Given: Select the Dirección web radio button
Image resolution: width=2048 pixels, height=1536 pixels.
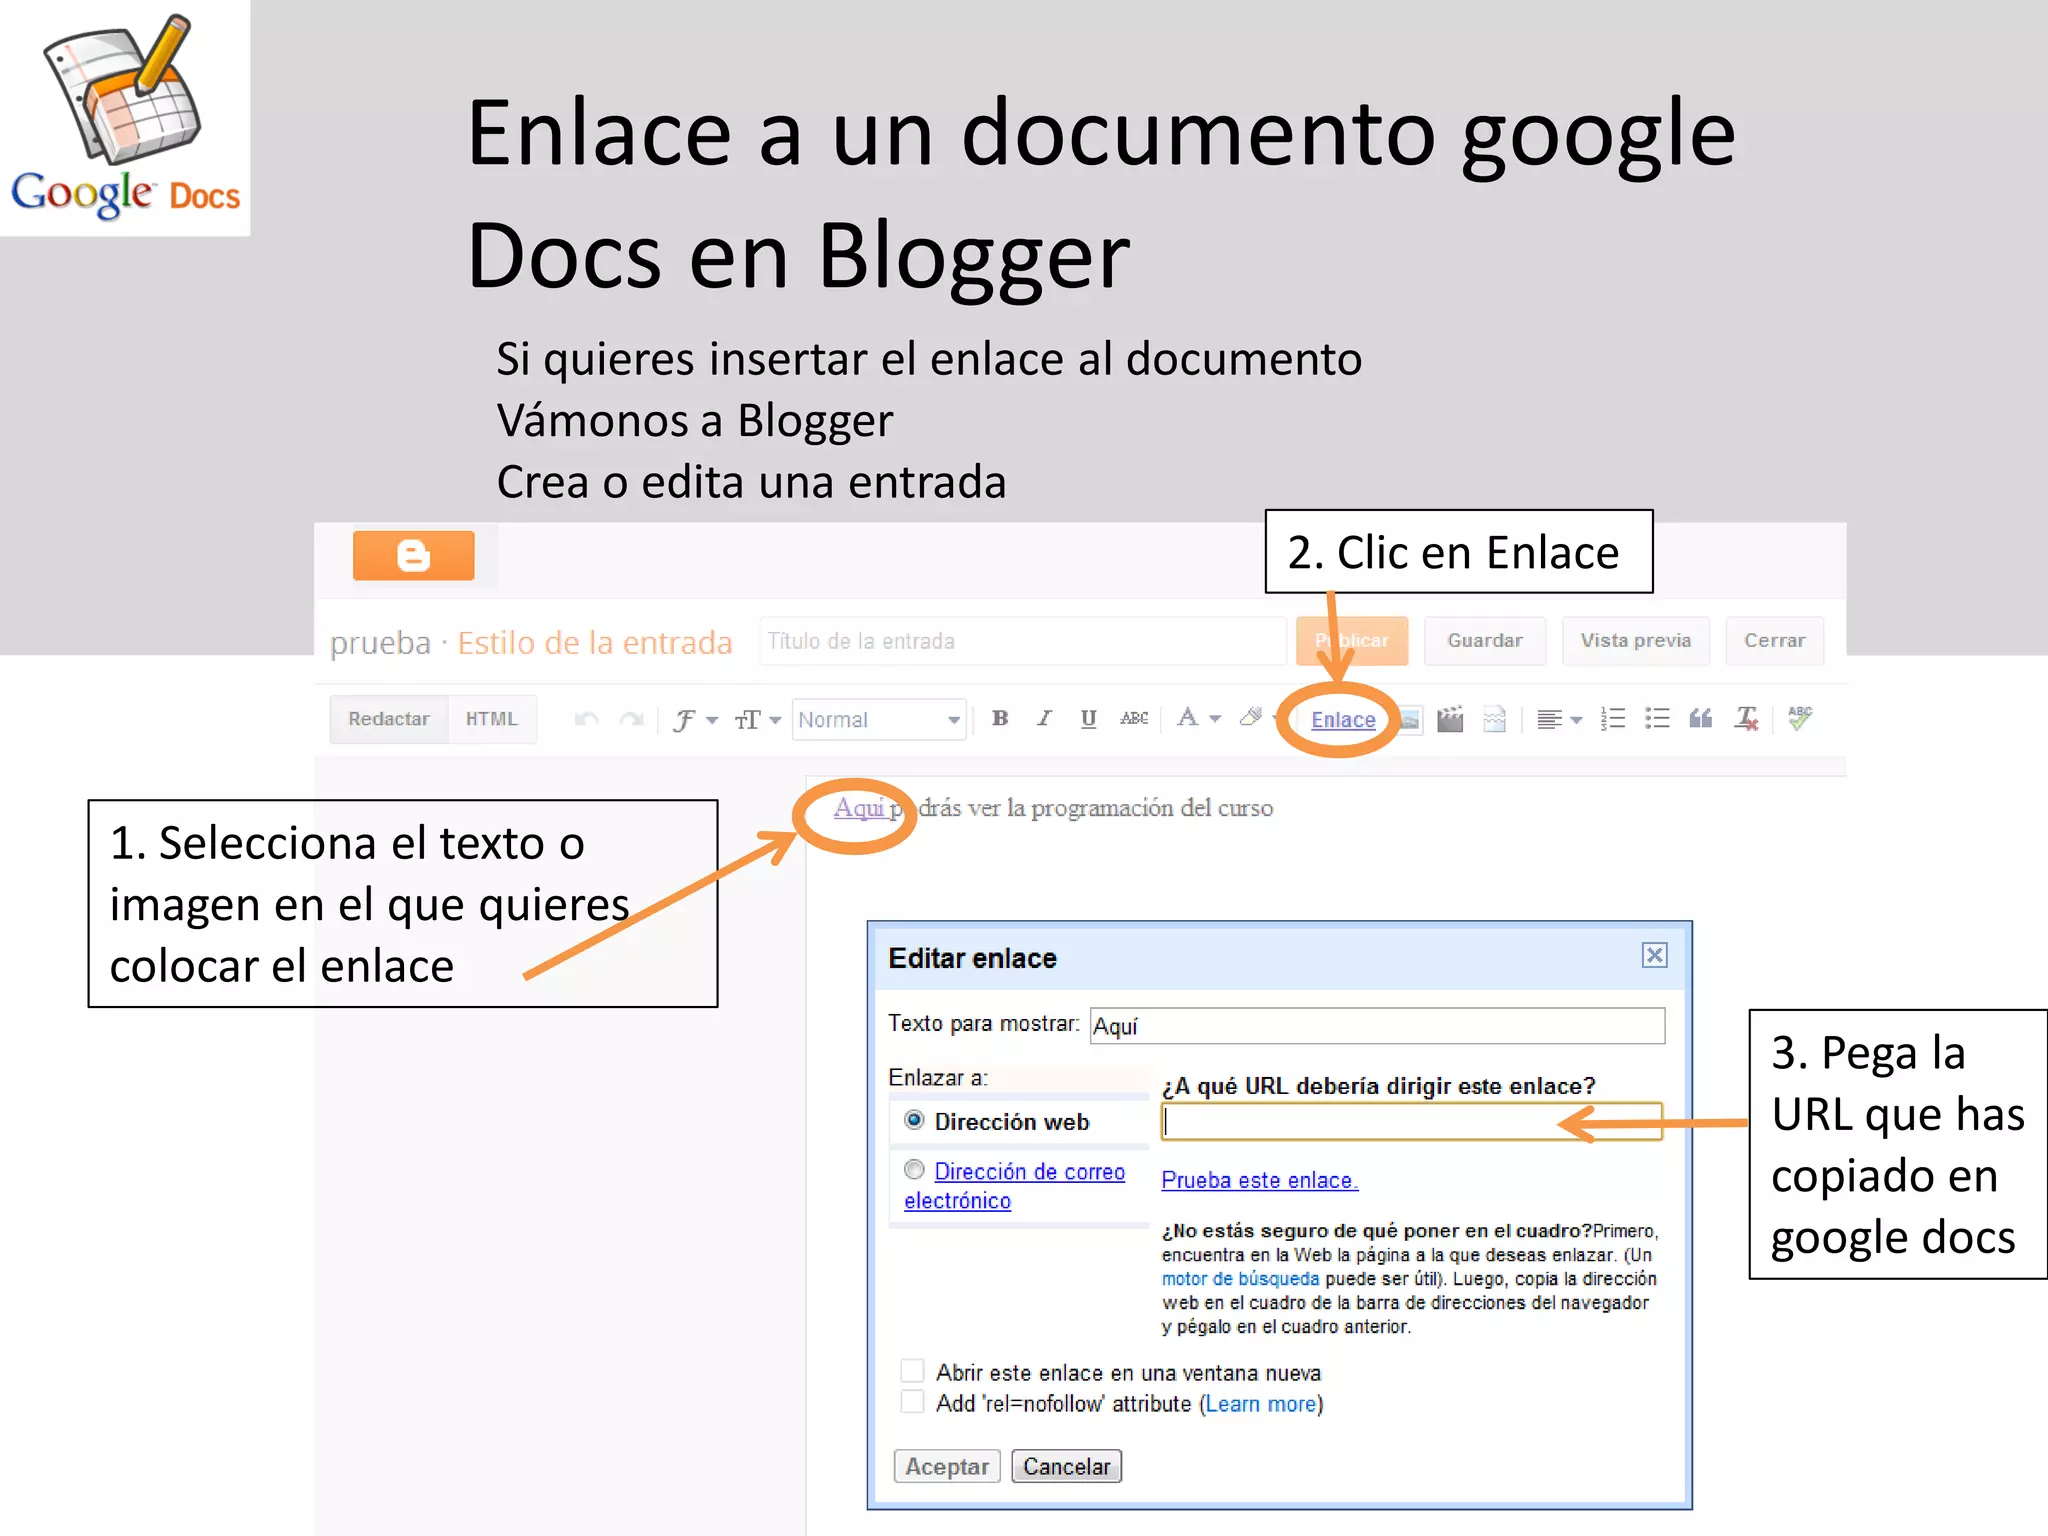Looking at the screenshot, I should [914, 1120].
